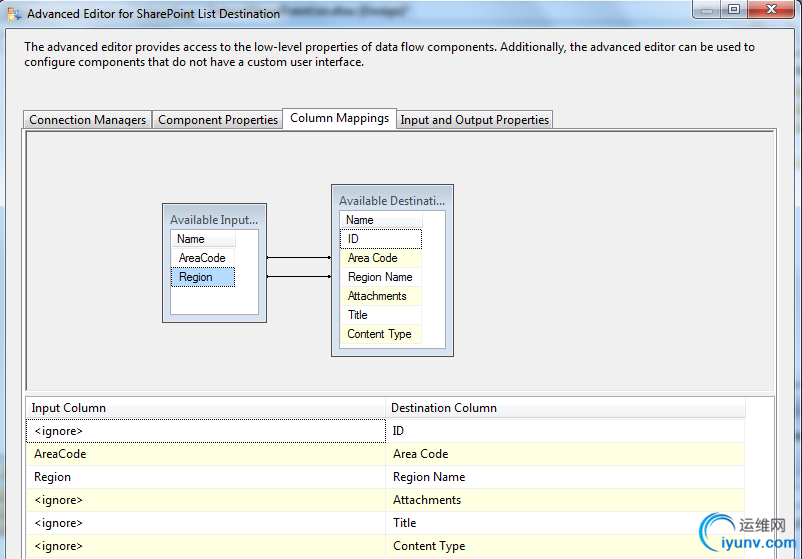Select Region in Available Input Columns
802x559 pixels.
(203, 277)
